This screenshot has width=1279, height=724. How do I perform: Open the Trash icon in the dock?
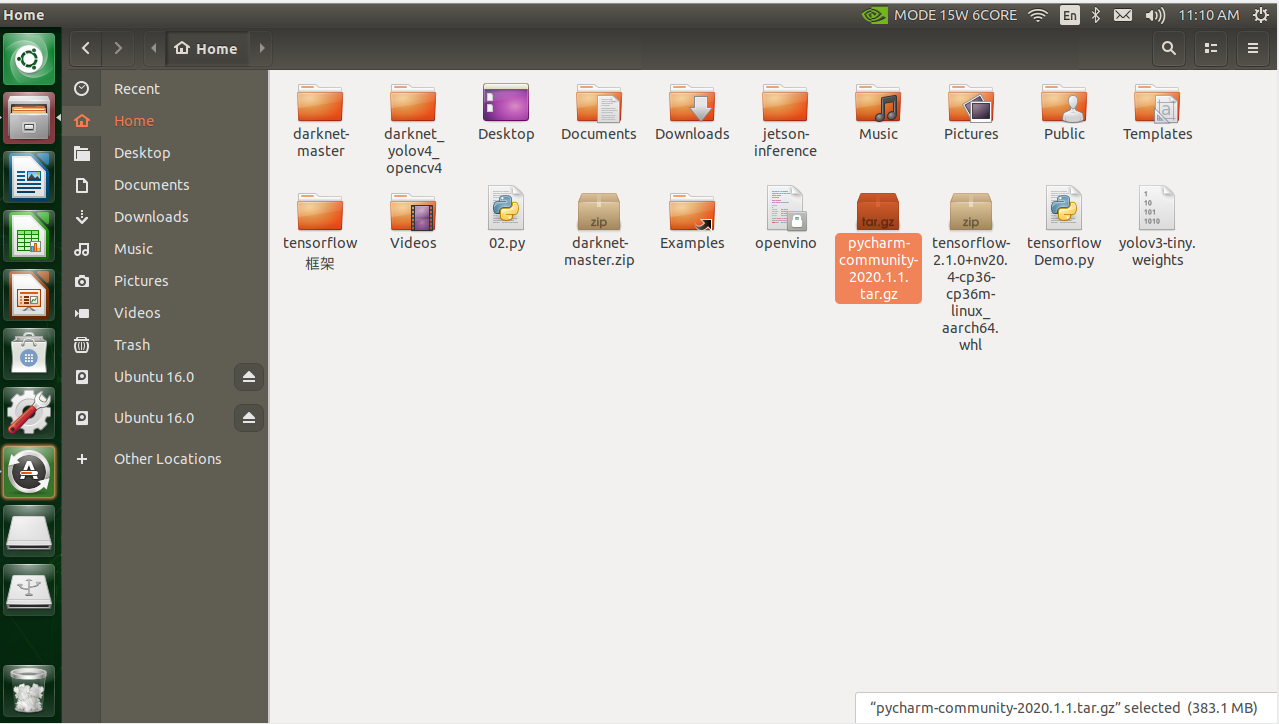click(30, 689)
